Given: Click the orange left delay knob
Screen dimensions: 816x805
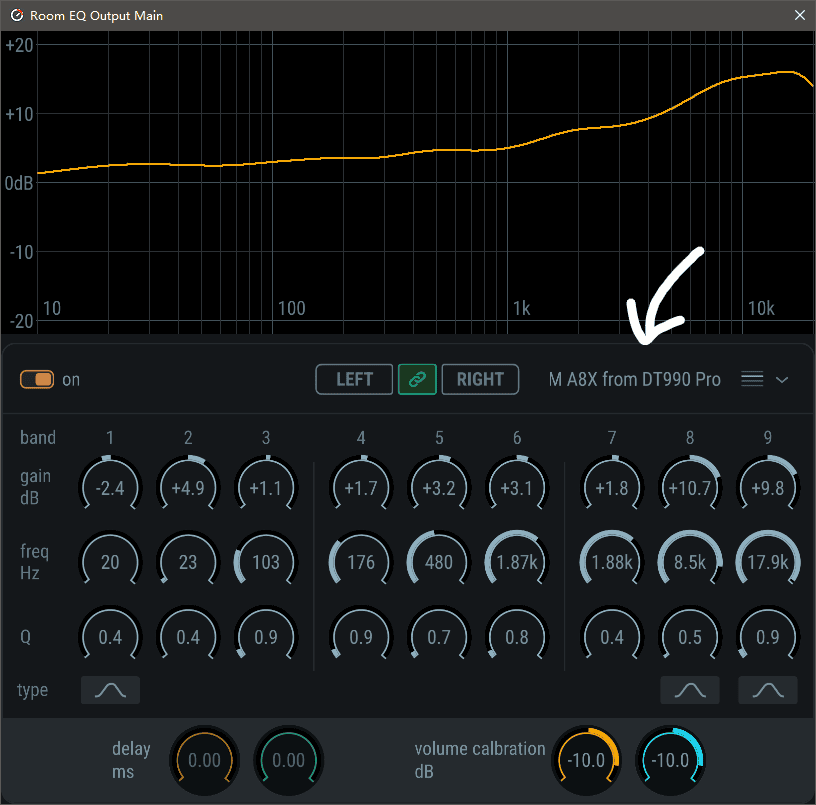Looking at the screenshot, I should click(x=204, y=760).
